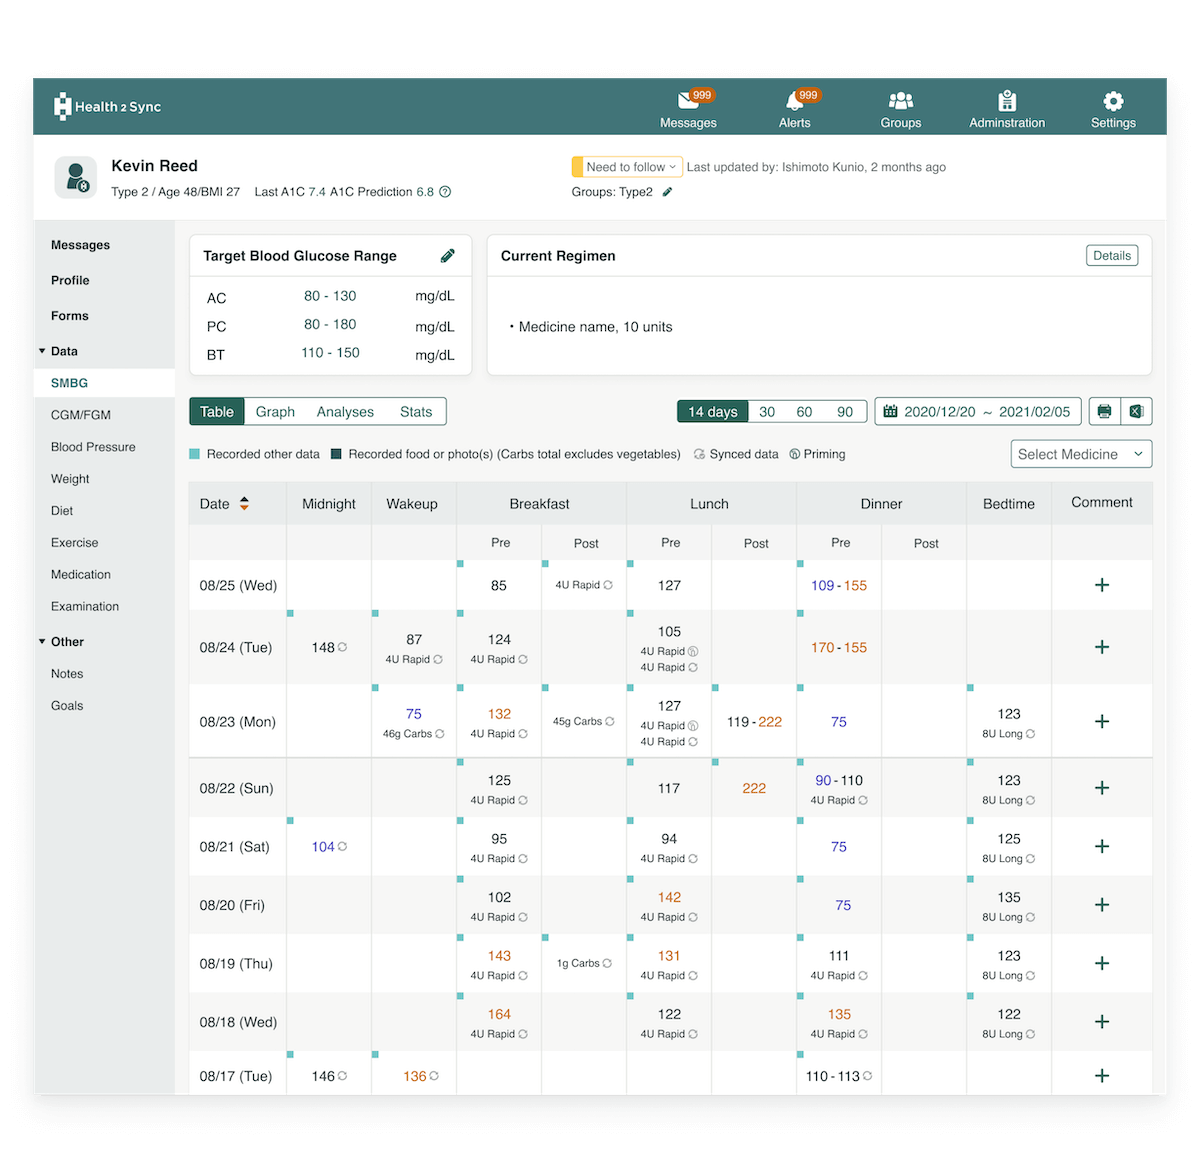This screenshot has height=1173, width=1200.
Task: Open the Select Medicine dropdown
Action: 1081,454
